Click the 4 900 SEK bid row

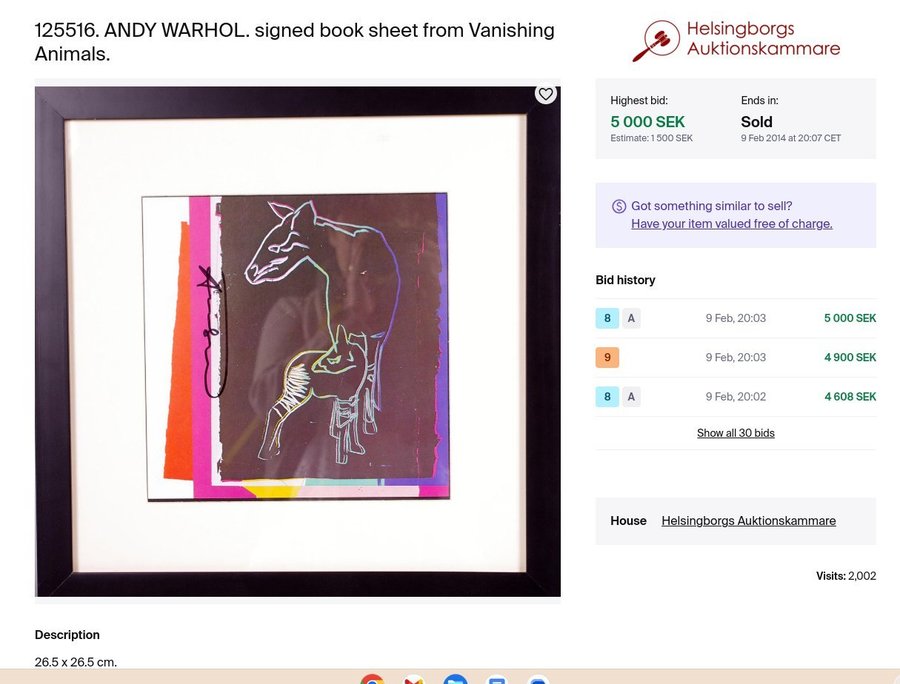click(x=736, y=357)
